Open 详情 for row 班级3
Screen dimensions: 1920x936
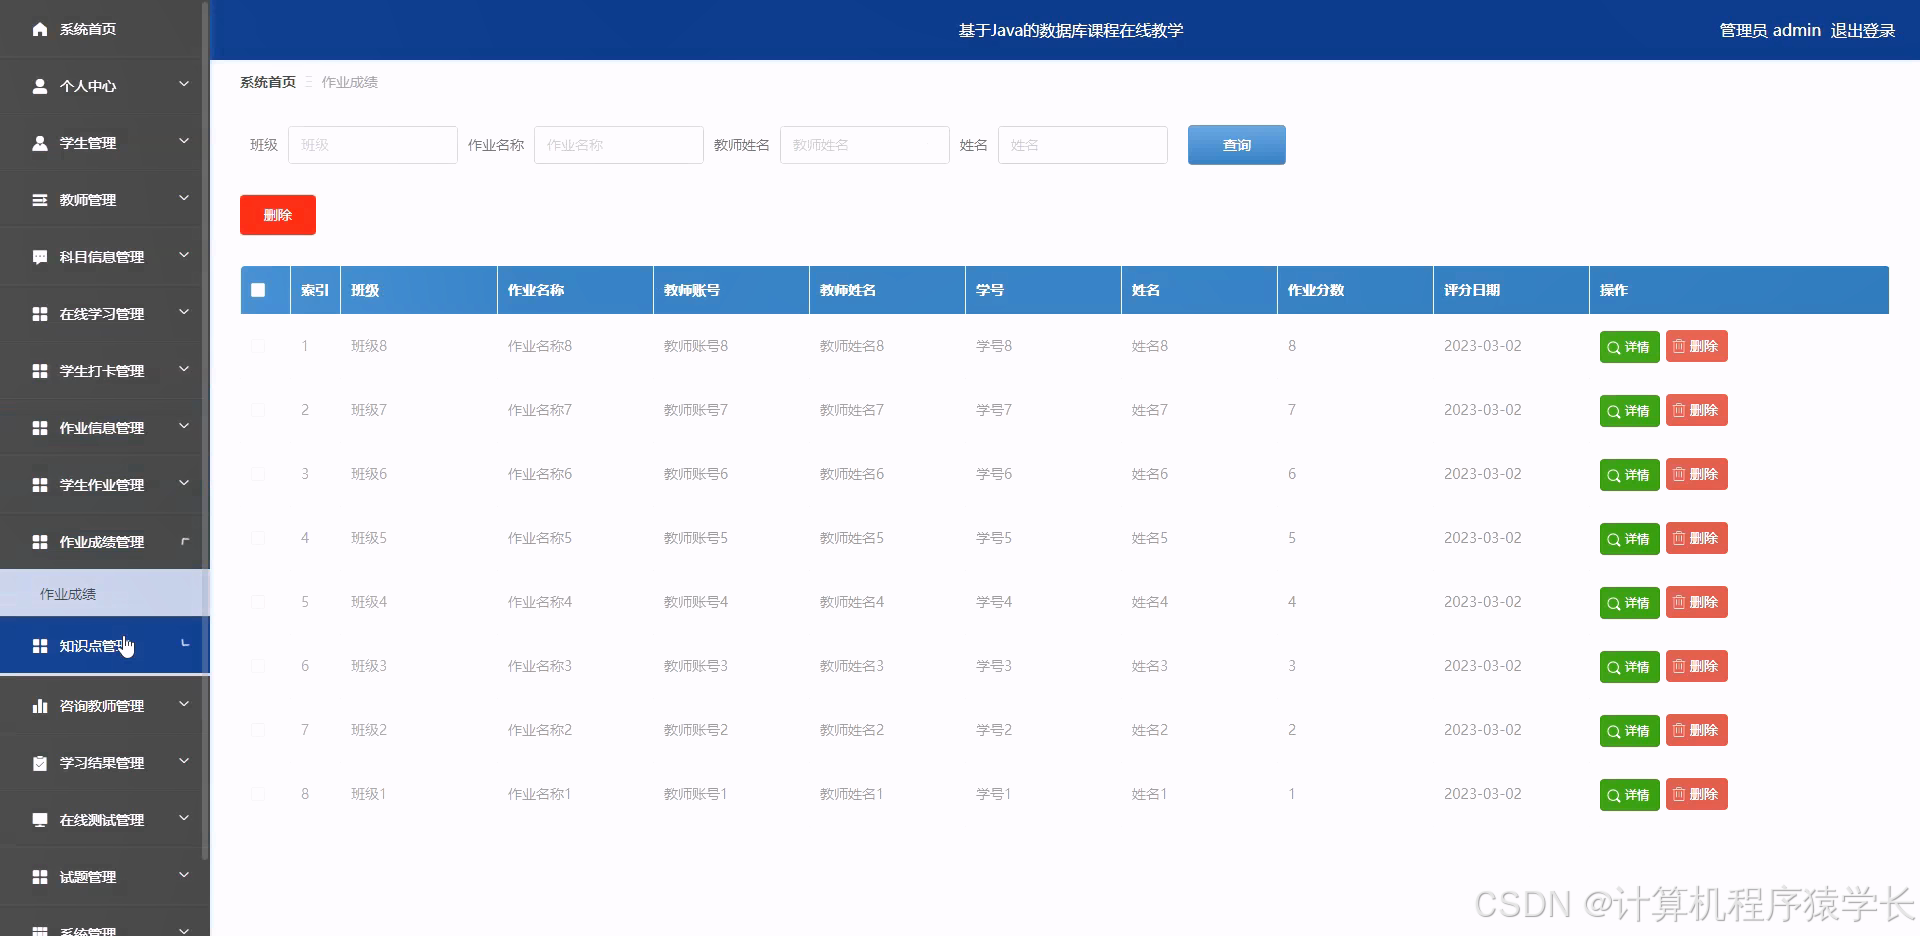(1629, 667)
